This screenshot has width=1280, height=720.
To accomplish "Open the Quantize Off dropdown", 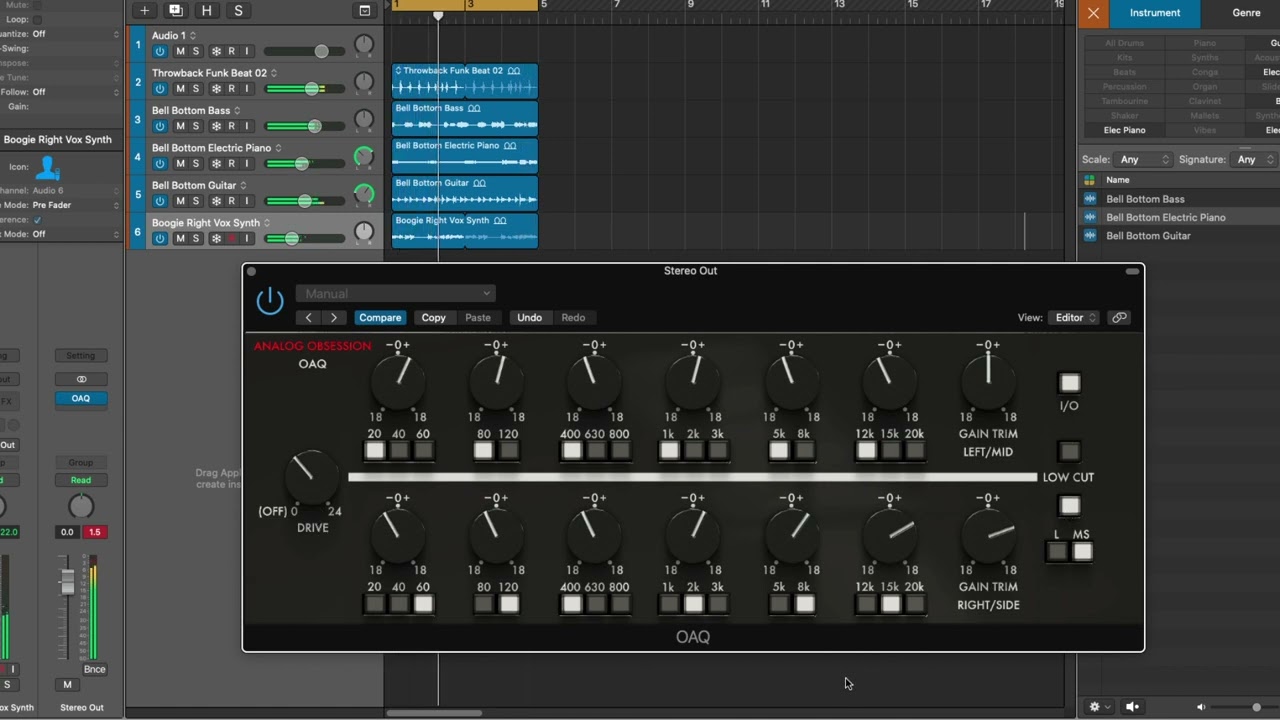I will (x=75, y=34).
